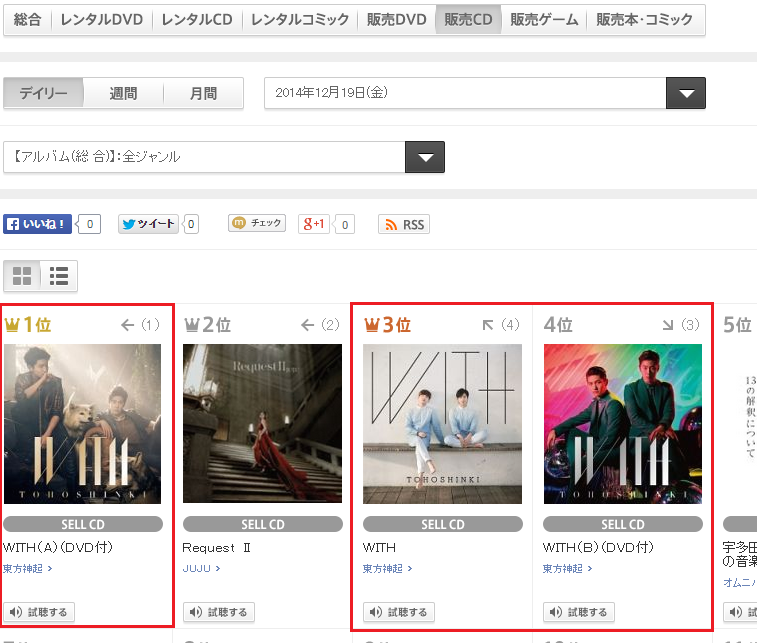Click the WITH(B) album cover

pyautogui.click(x=622, y=424)
